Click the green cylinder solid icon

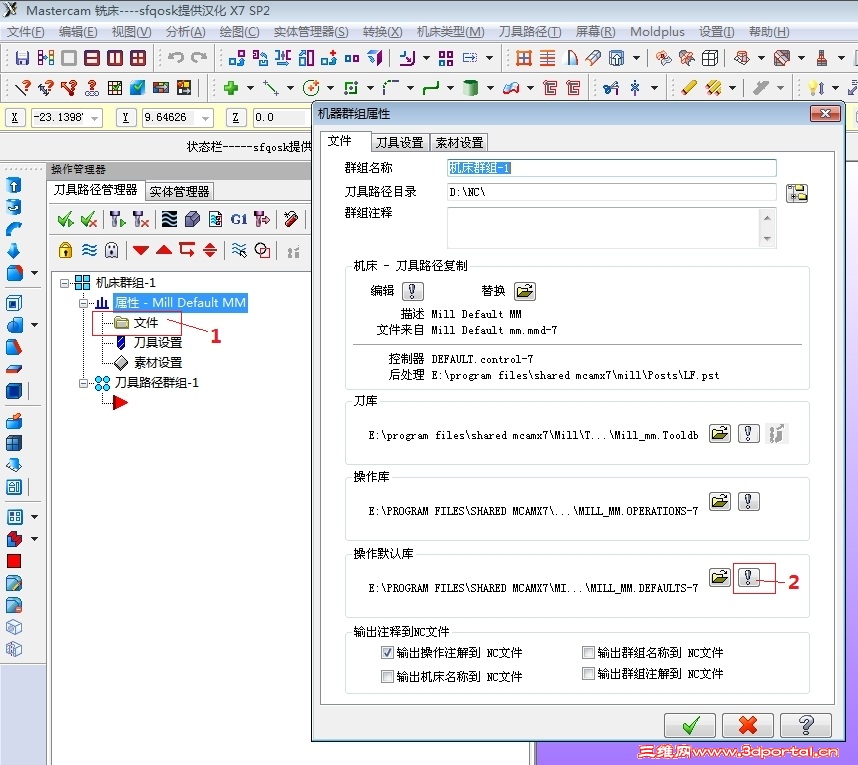(x=470, y=88)
